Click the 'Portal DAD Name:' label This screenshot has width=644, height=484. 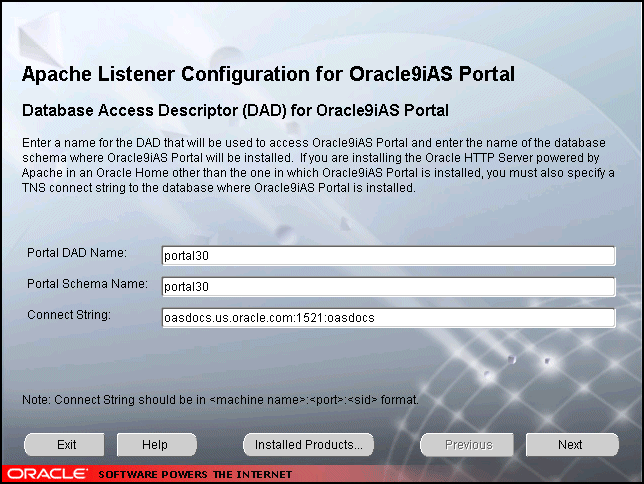point(77,253)
